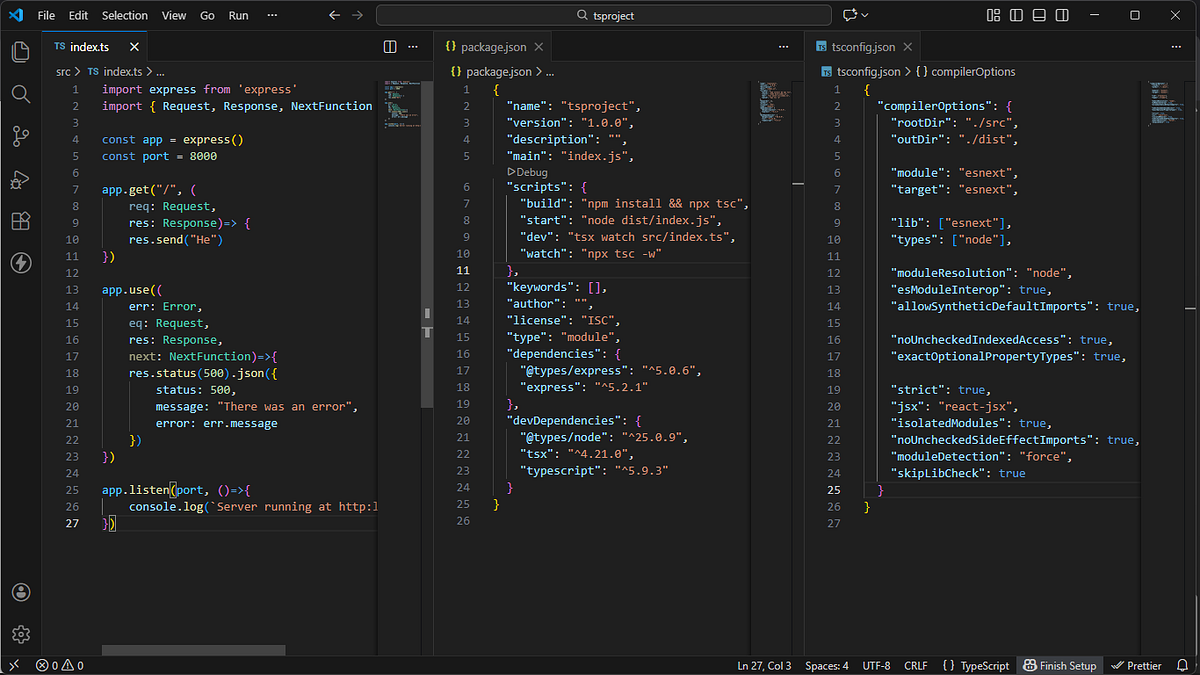The height and width of the screenshot is (675, 1200).
Task: Click the tsproject command center search box
Action: pos(604,15)
